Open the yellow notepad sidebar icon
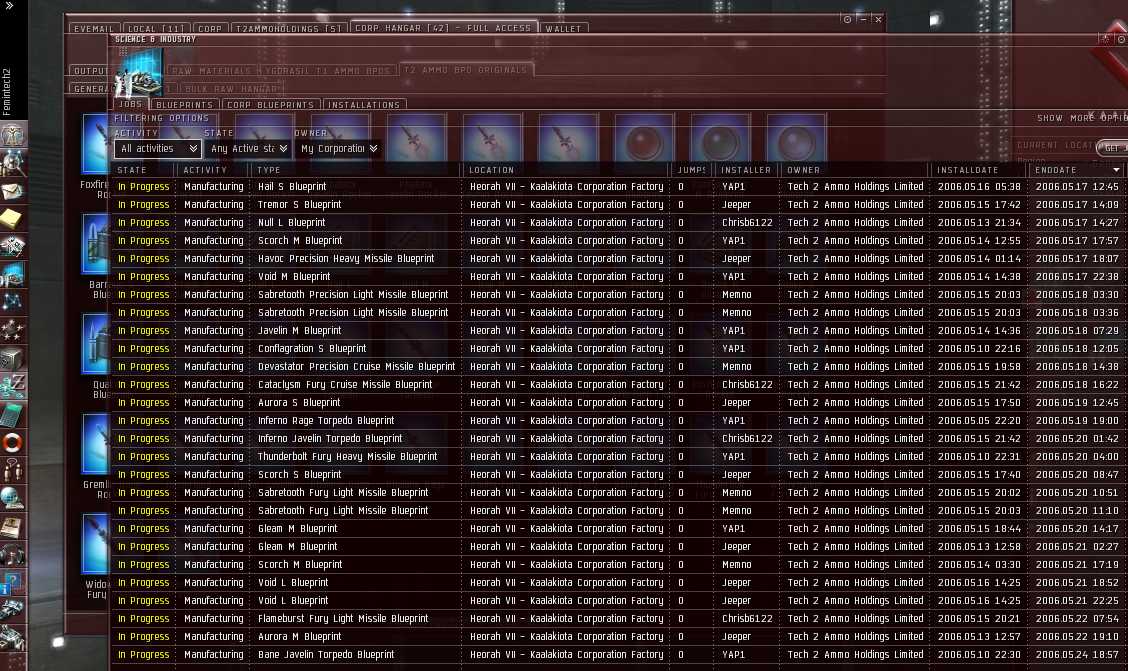Screen dimensions: 1128x671 13,219
